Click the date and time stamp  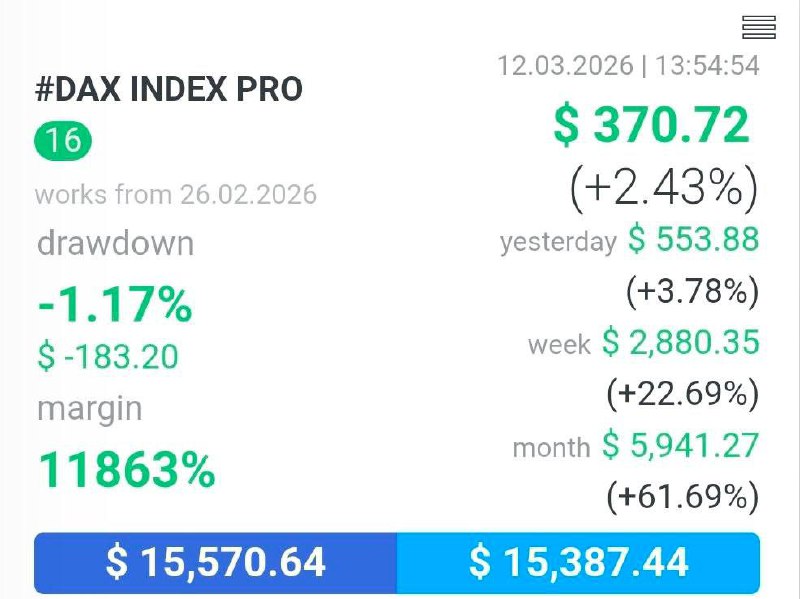pyautogui.click(x=628, y=66)
